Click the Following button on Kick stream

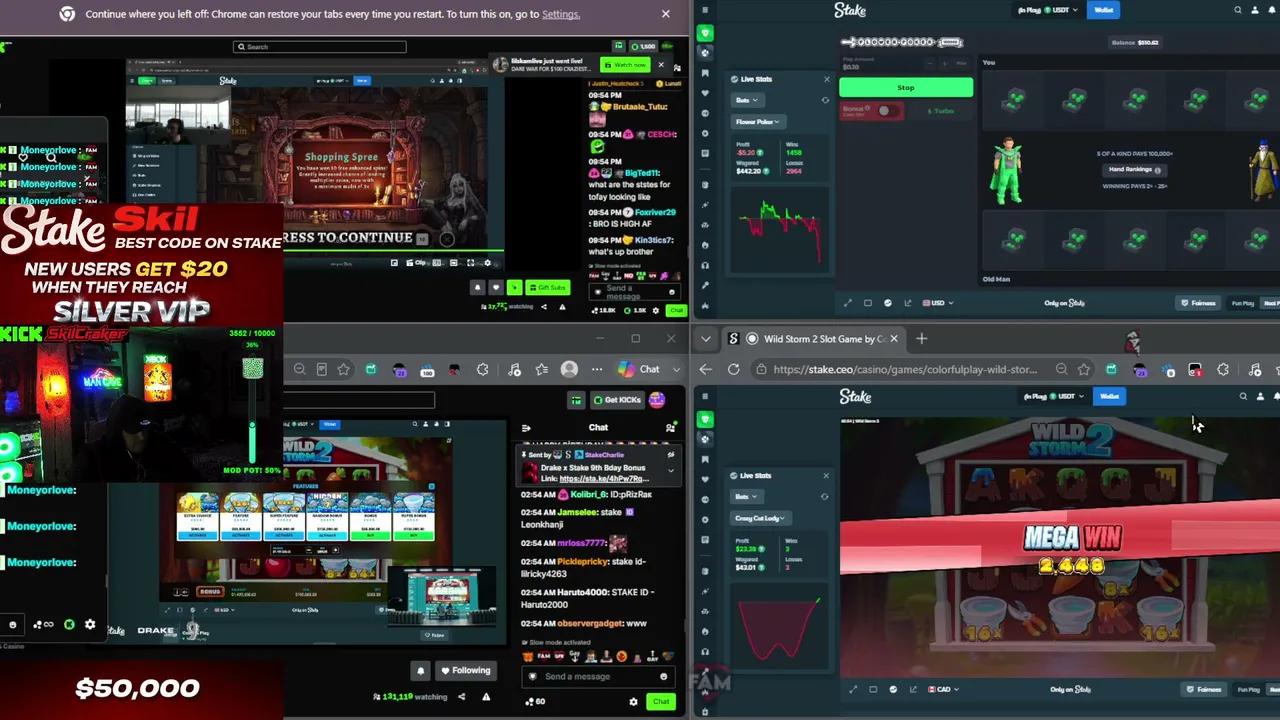(465, 670)
